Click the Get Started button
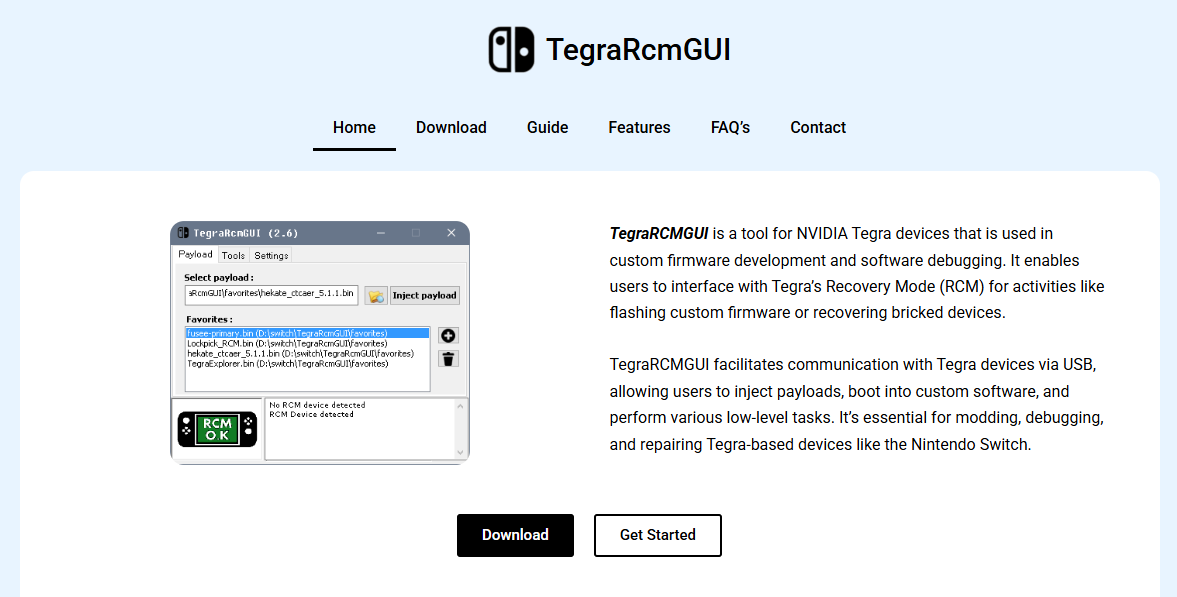Screen dimensions: 1177x597 coord(657,535)
